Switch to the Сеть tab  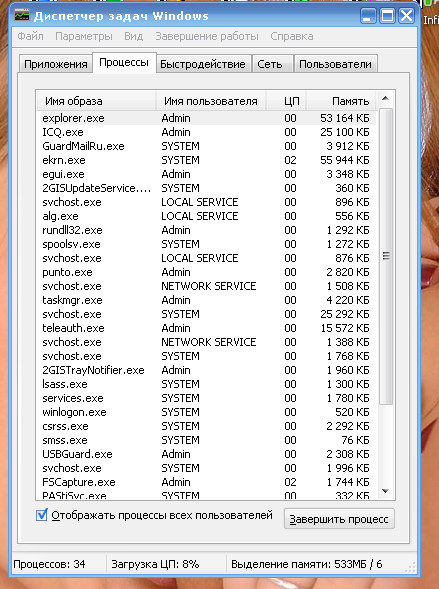click(x=272, y=64)
